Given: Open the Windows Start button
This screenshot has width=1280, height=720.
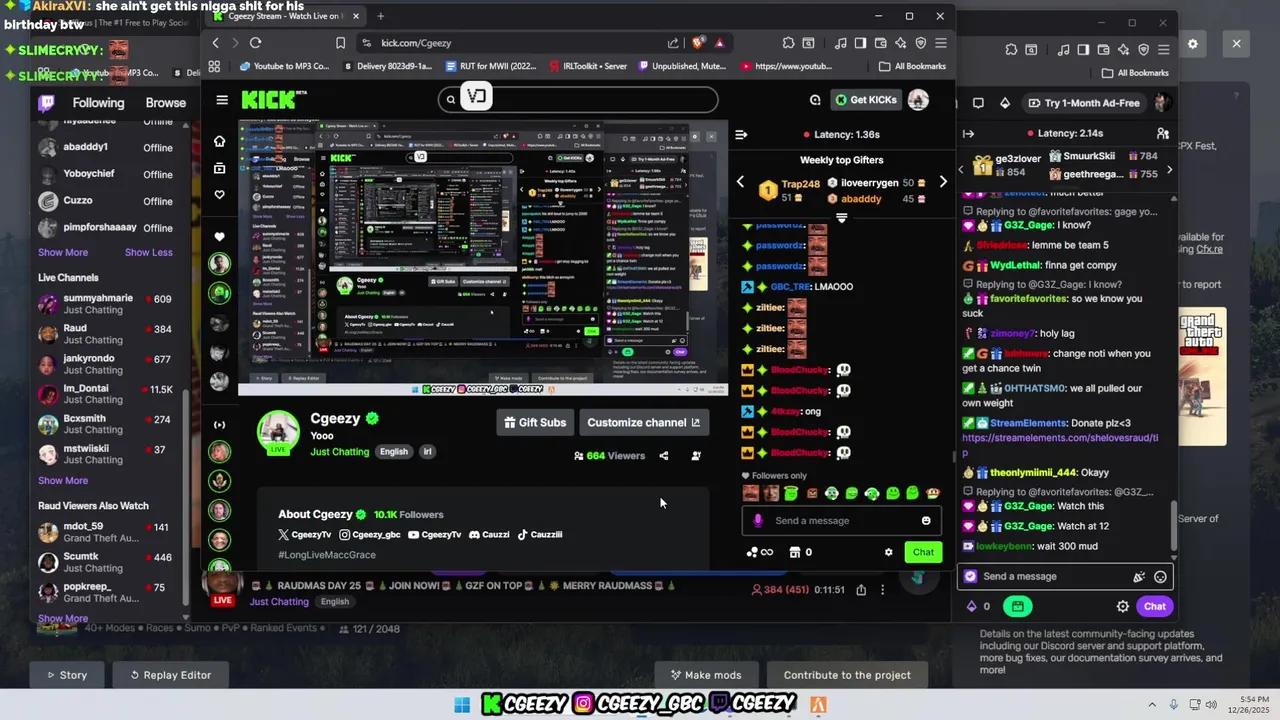Looking at the screenshot, I should click(462, 705).
